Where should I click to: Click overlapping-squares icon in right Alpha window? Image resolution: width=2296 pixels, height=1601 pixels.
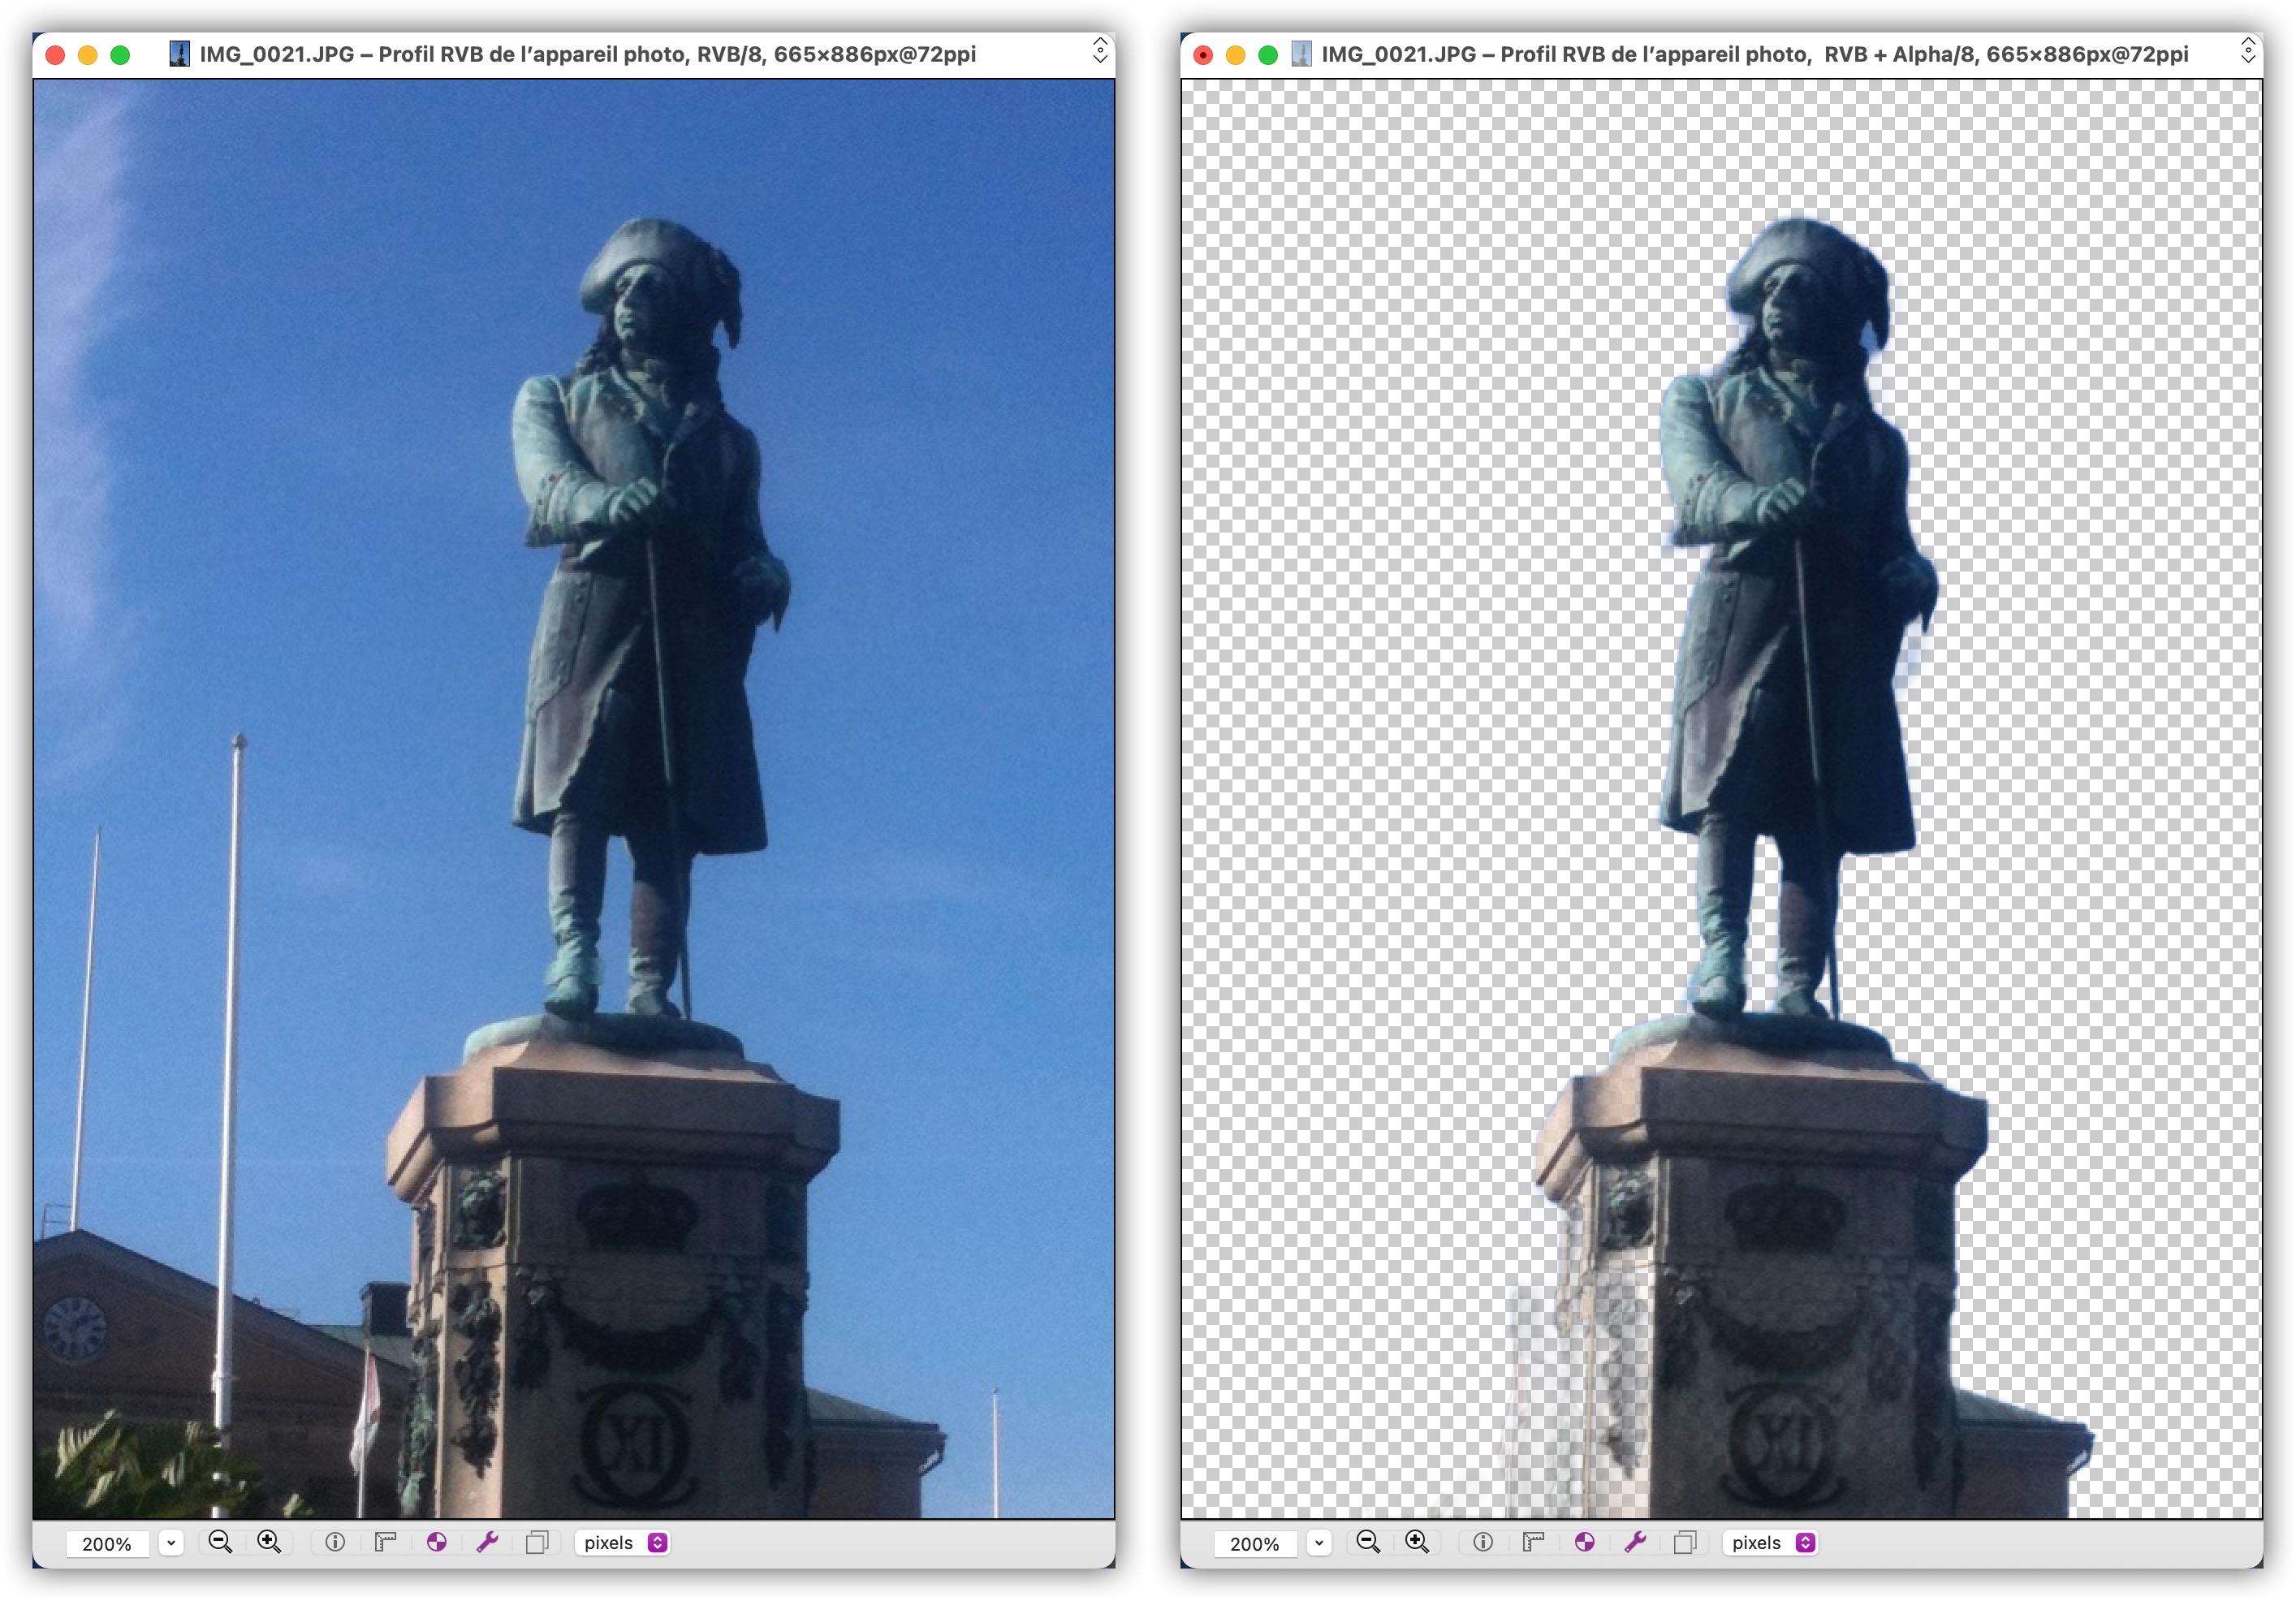tap(1685, 1542)
